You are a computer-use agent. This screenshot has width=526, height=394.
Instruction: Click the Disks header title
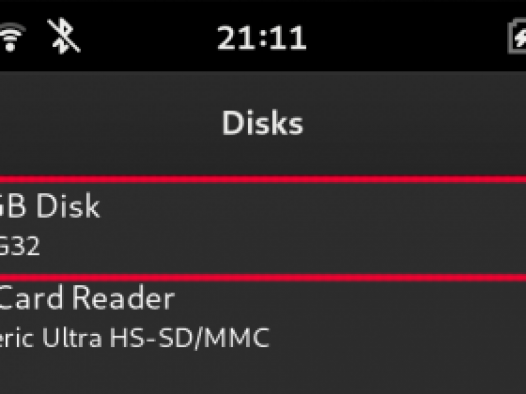(x=263, y=123)
